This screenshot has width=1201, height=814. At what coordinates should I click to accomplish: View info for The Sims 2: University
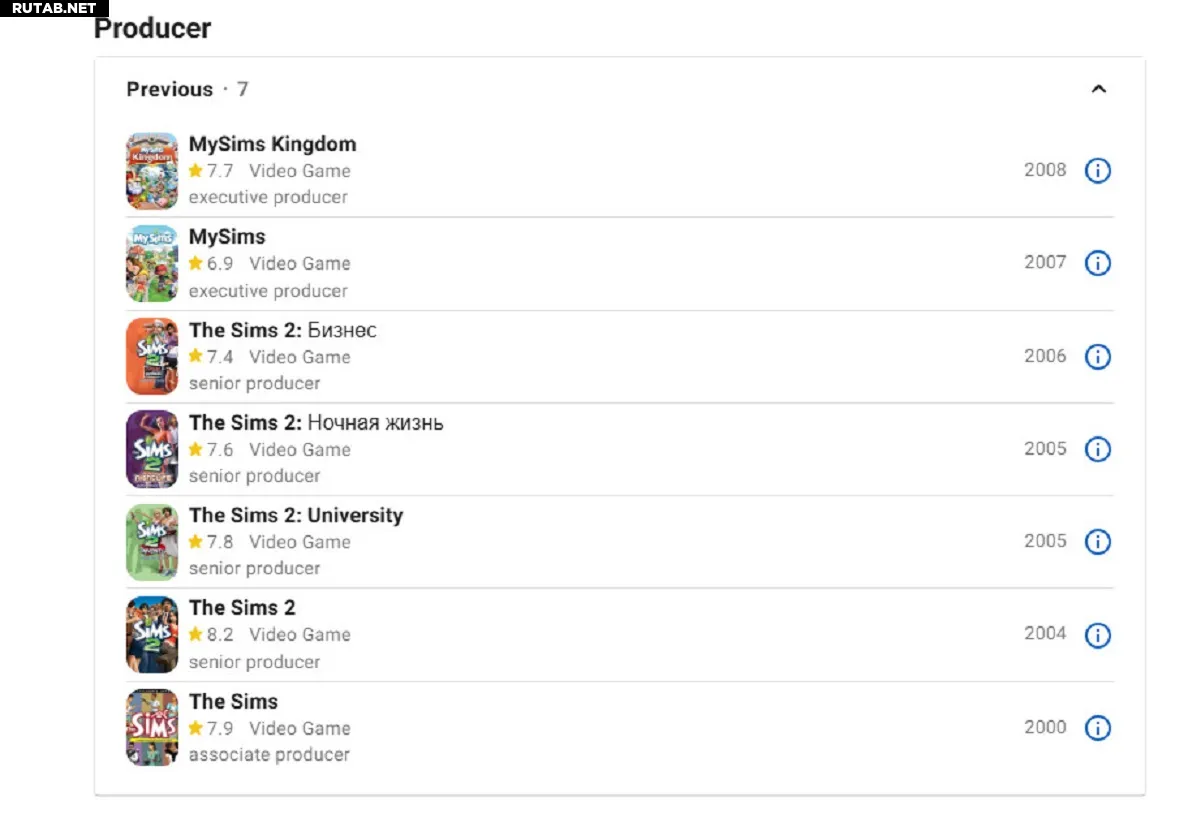[1098, 542]
